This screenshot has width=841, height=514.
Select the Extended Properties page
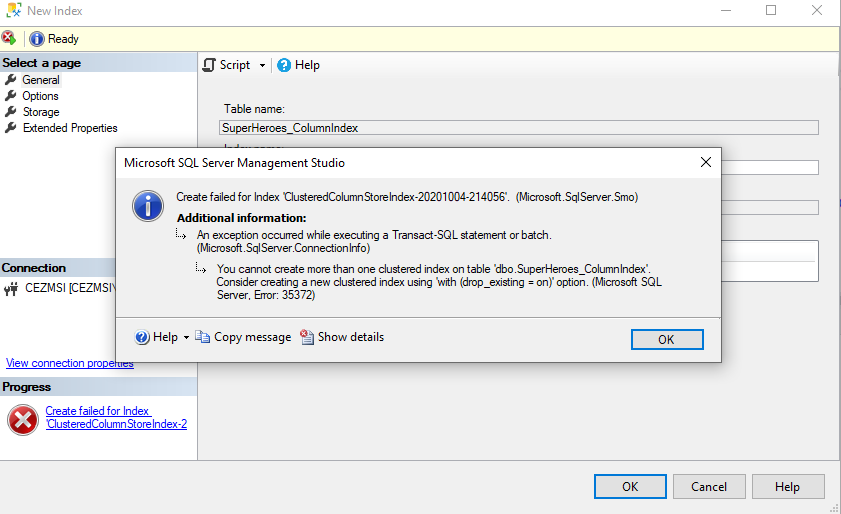tap(70, 128)
